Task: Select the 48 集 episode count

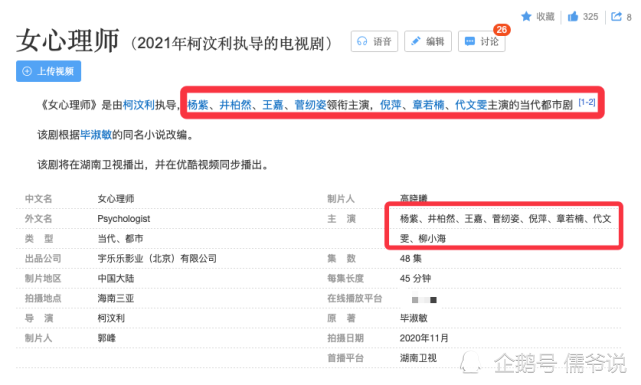Action: (411, 258)
